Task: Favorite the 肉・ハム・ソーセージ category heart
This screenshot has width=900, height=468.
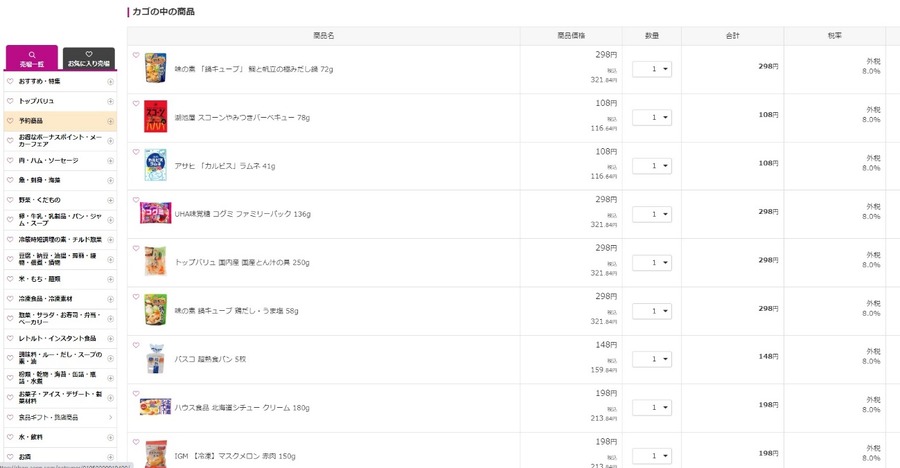Action: [10, 161]
